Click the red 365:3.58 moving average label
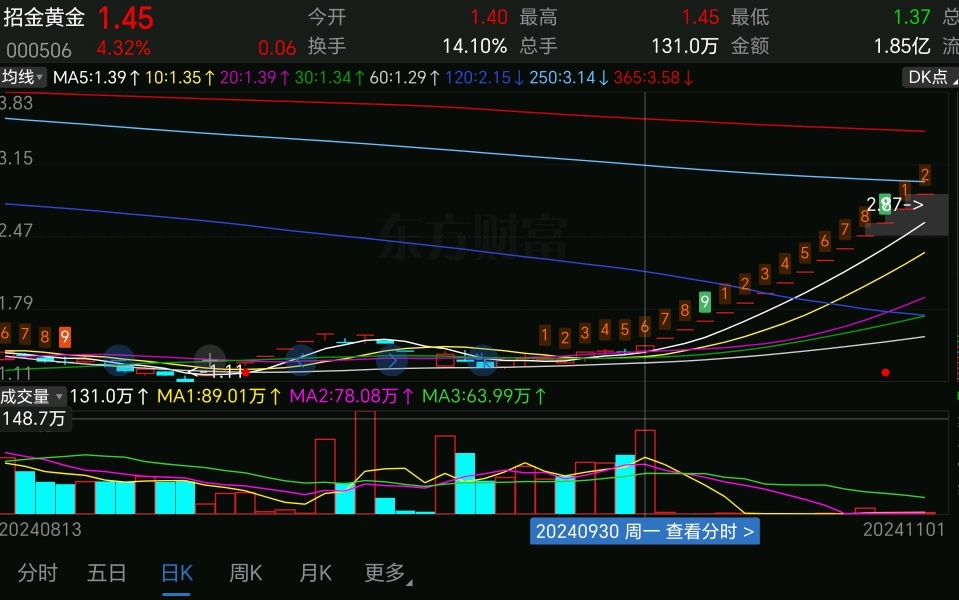The height and width of the screenshot is (600, 959). (654, 78)
